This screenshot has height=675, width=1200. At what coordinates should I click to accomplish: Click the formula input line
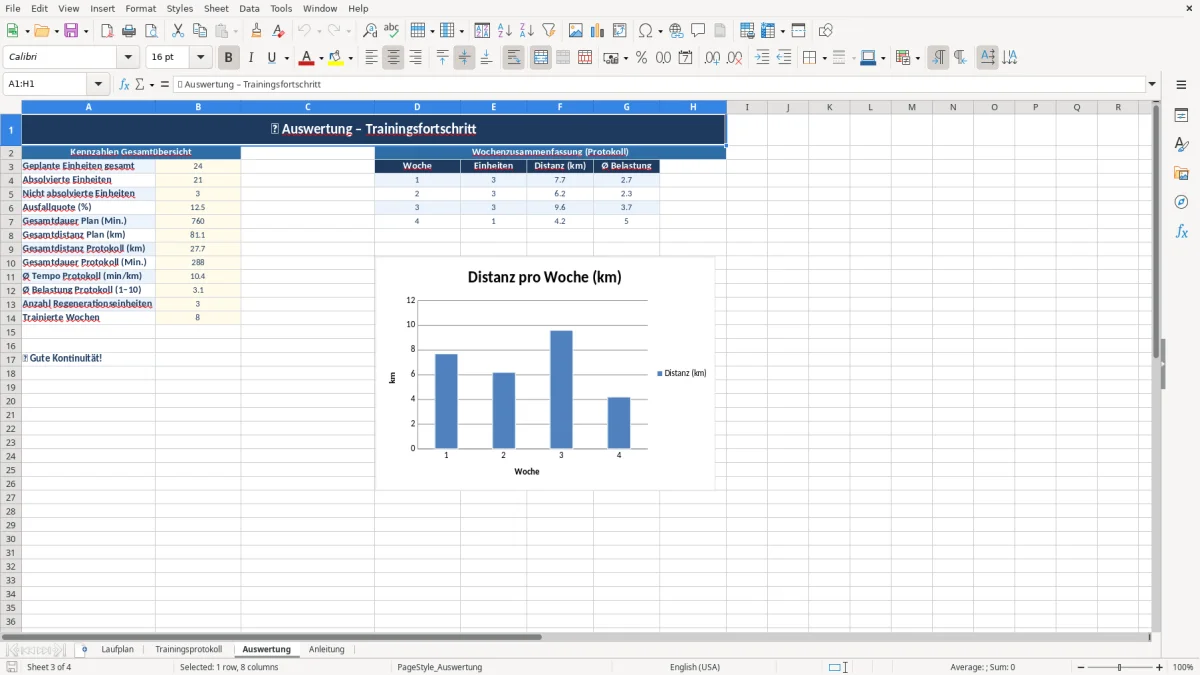click(659, 84)
